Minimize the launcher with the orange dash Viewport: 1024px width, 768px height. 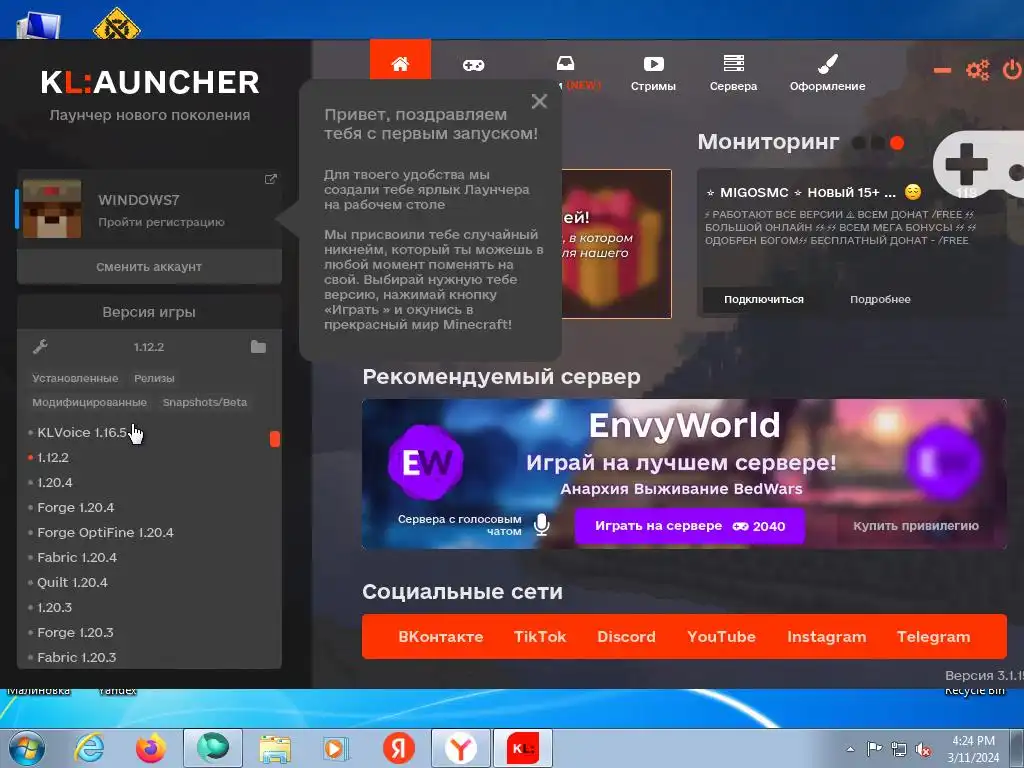coord(942,70)
